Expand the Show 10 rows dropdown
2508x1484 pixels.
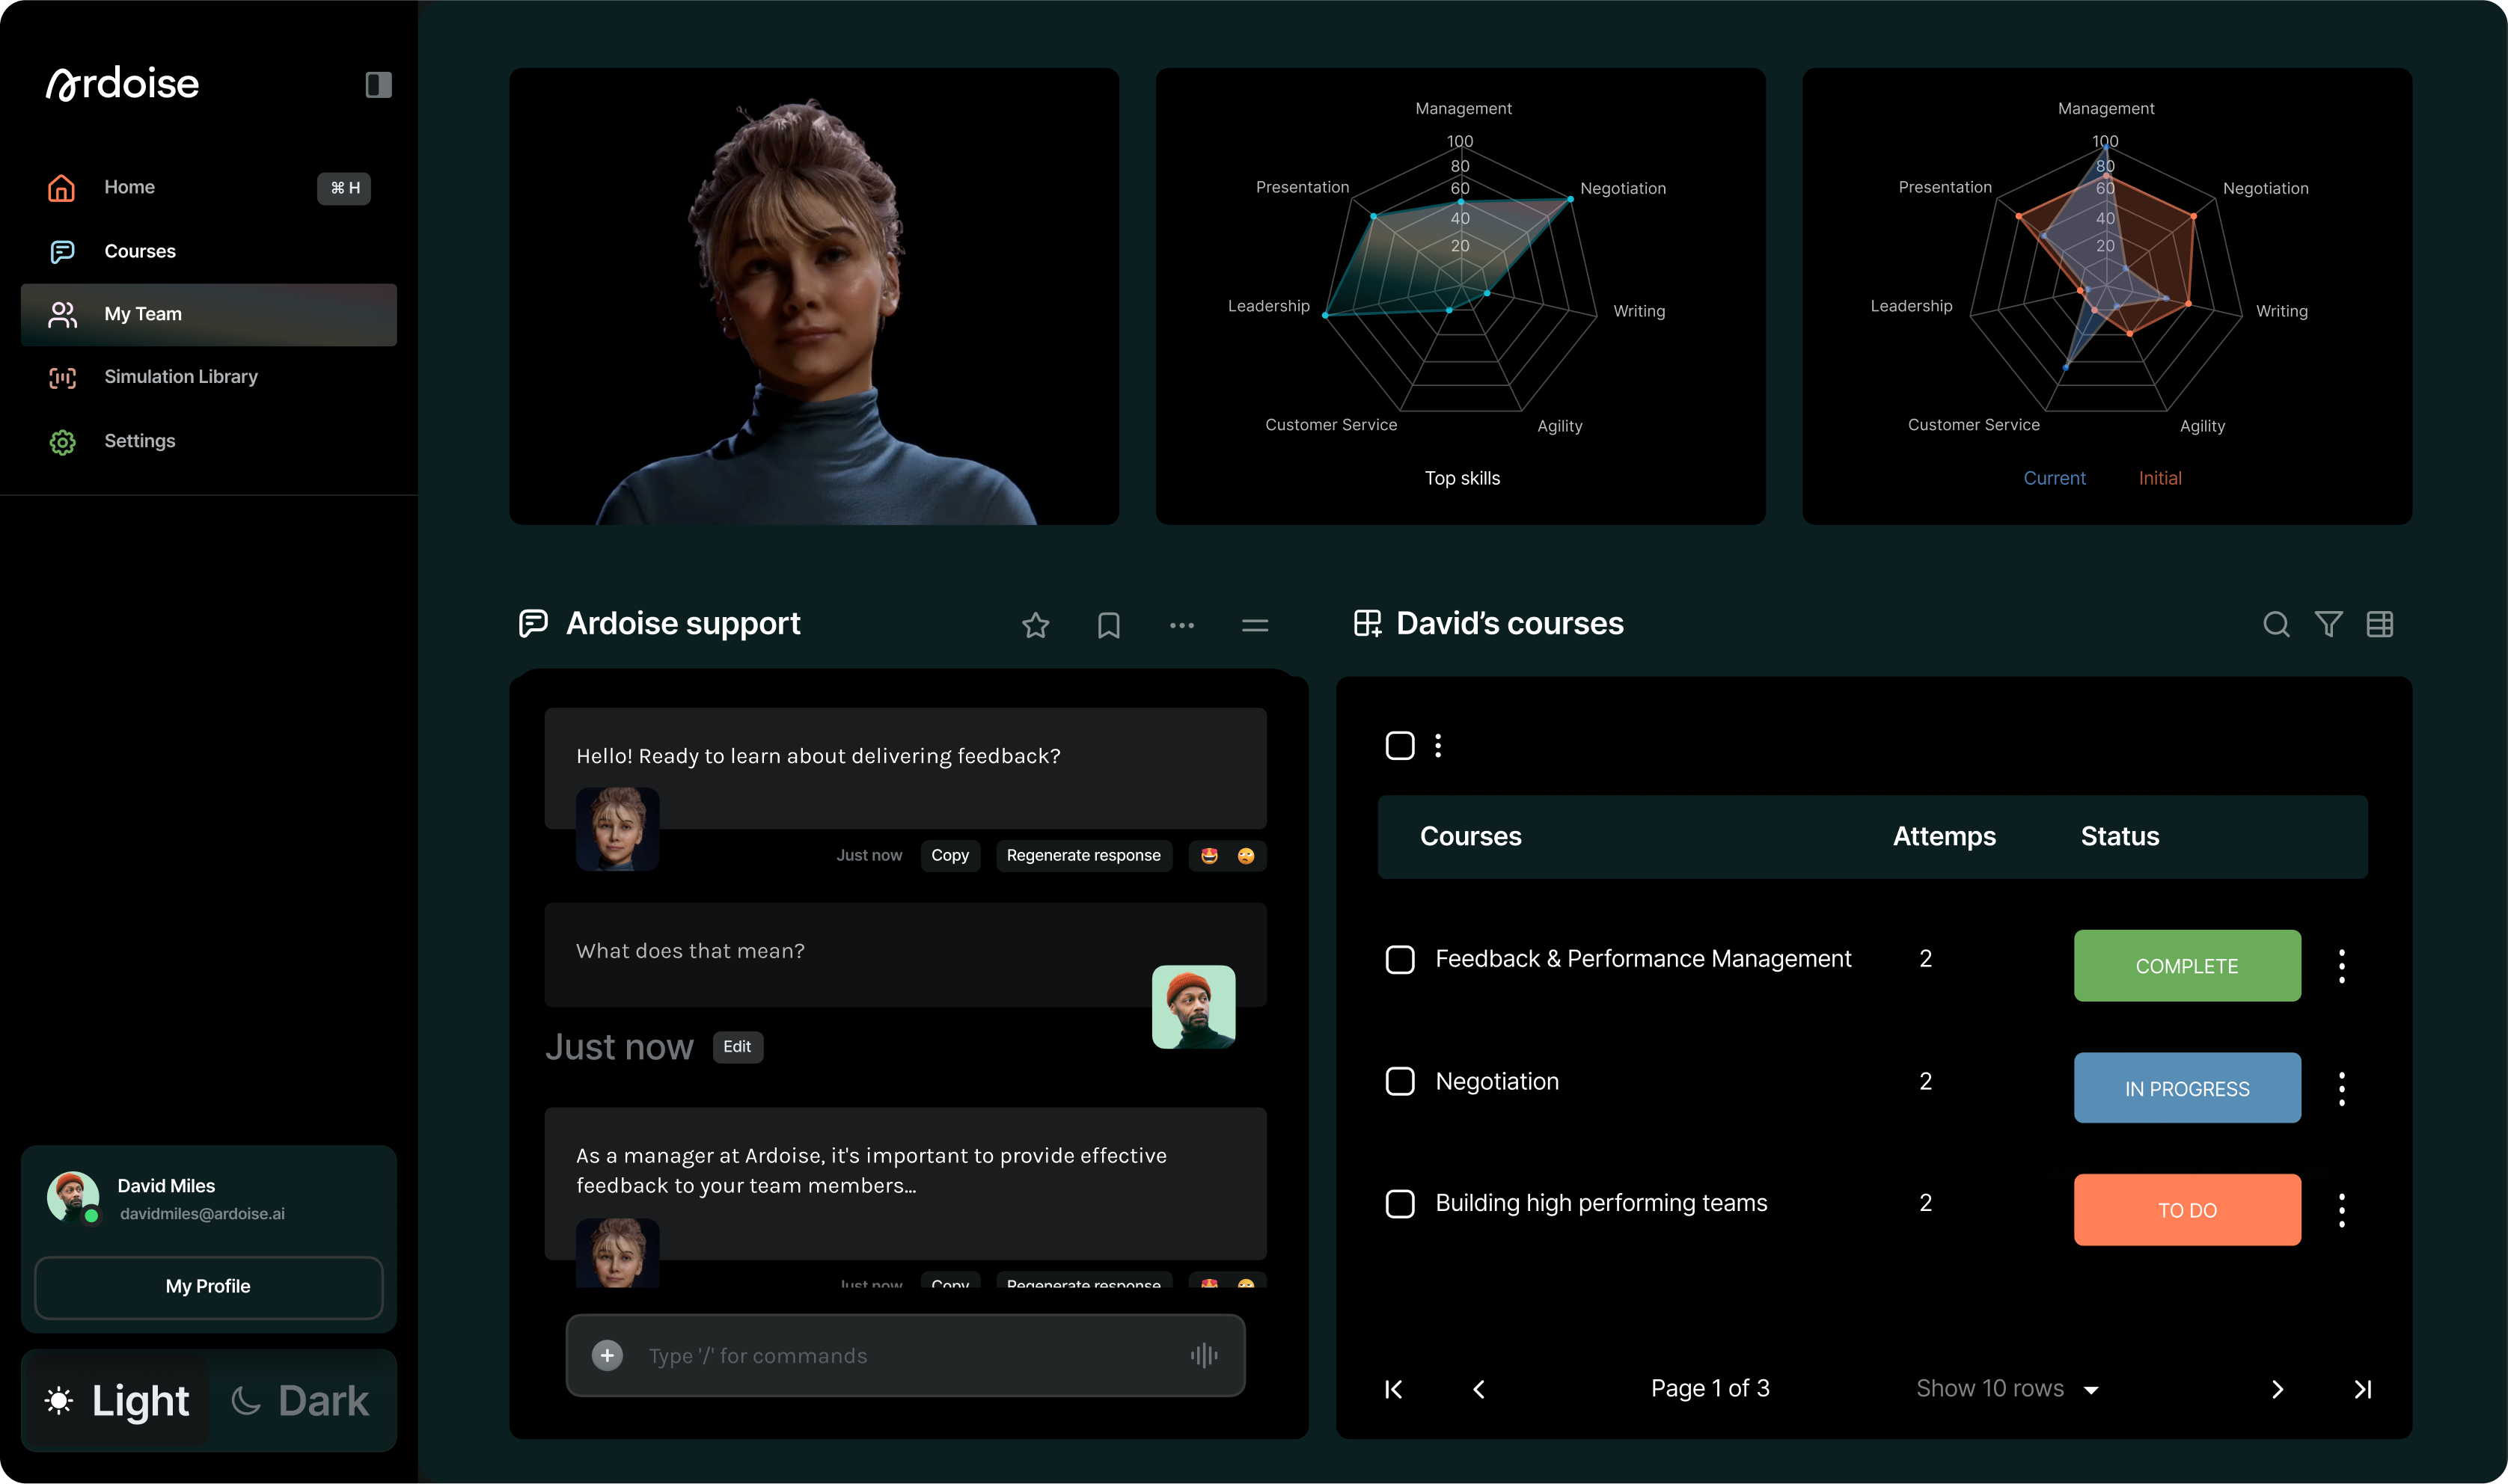[2007, 1389]
